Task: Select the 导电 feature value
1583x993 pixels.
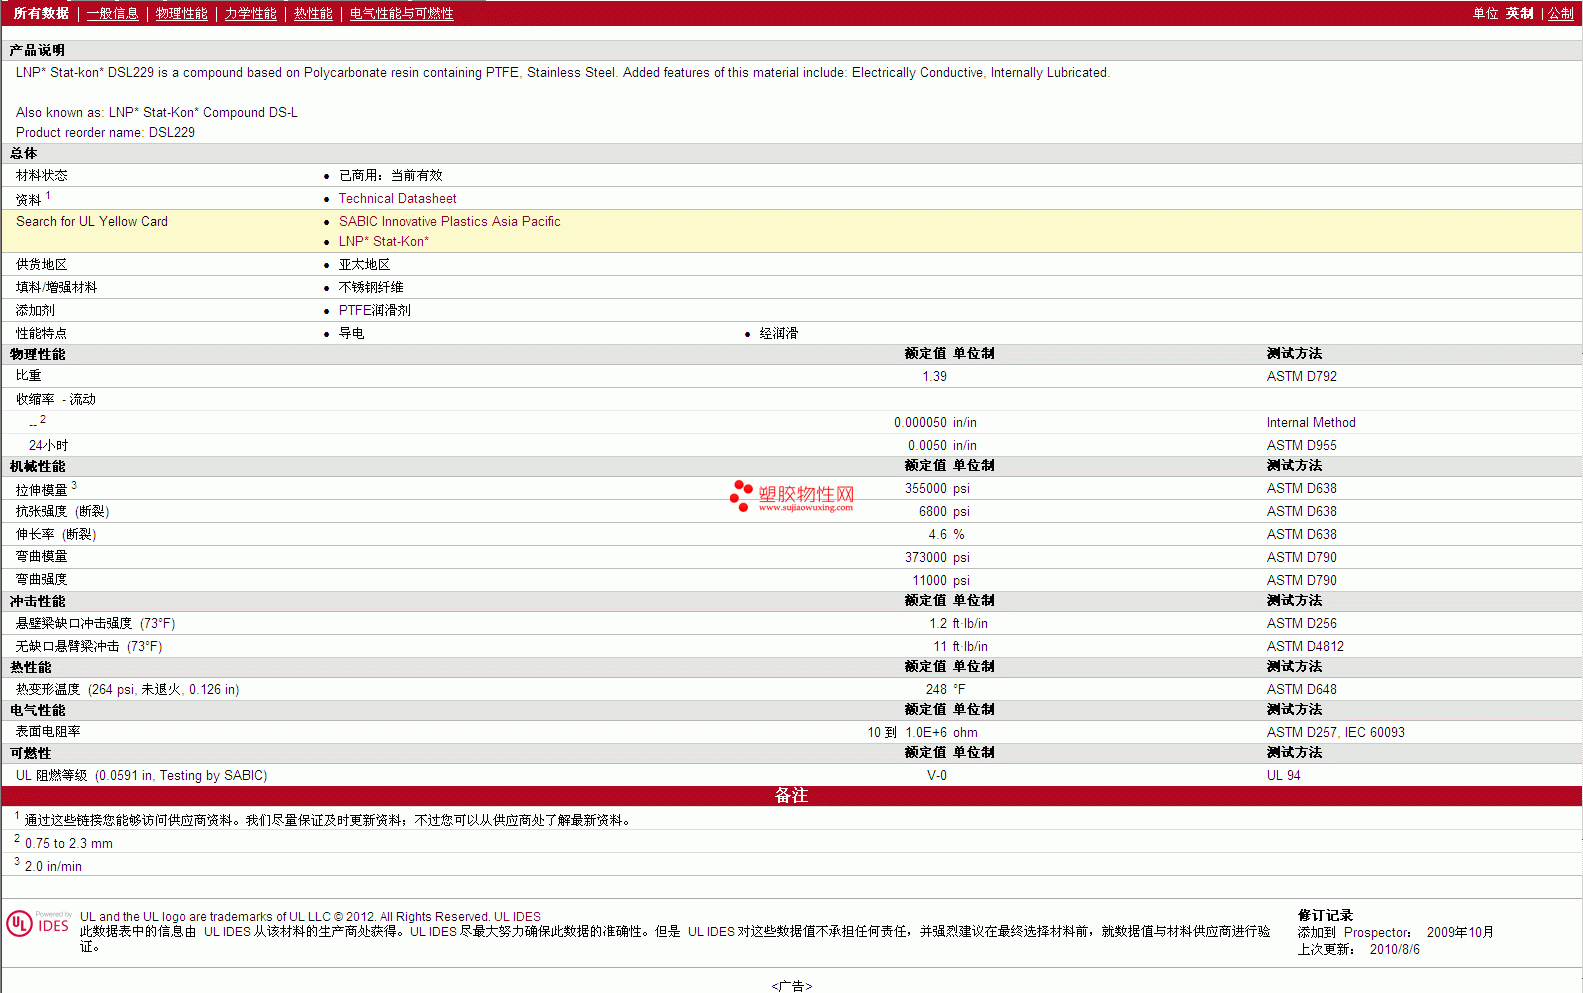Action: point(351,334)
